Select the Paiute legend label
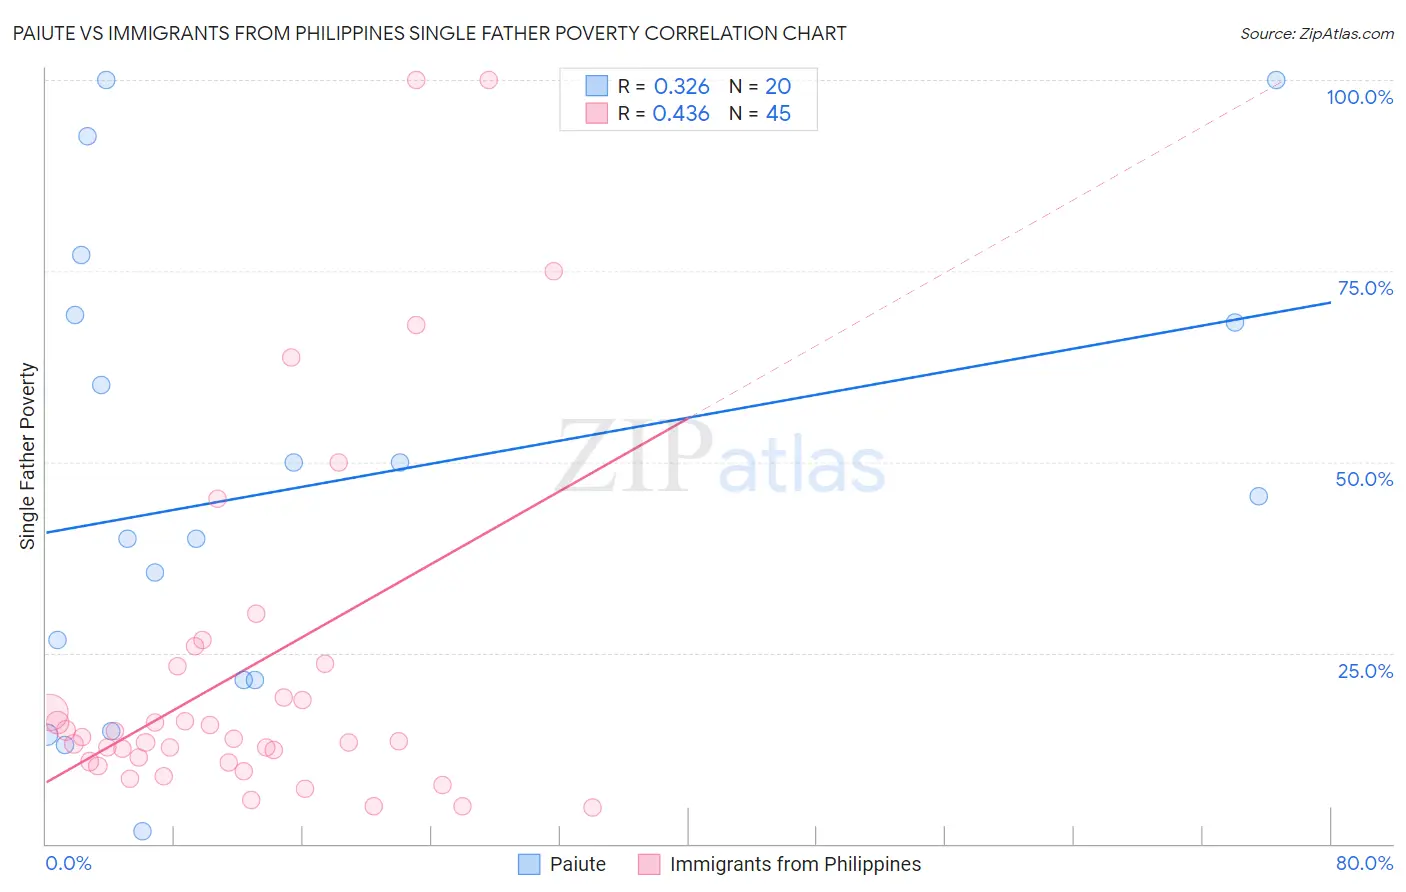Viewport: 1406px width, 892px height. [x=578, y=864]
